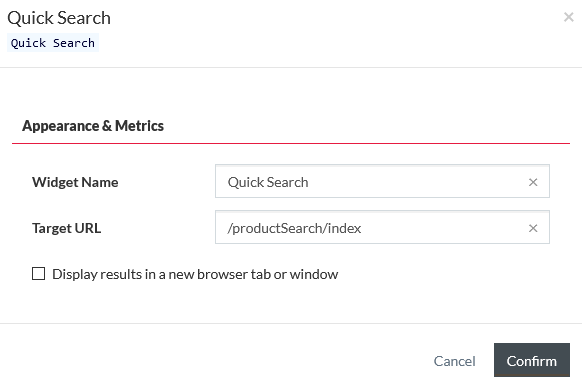This screenshot has height=385, width=582.
Task: Focus the Target URL input field
Action: [382, 227]
